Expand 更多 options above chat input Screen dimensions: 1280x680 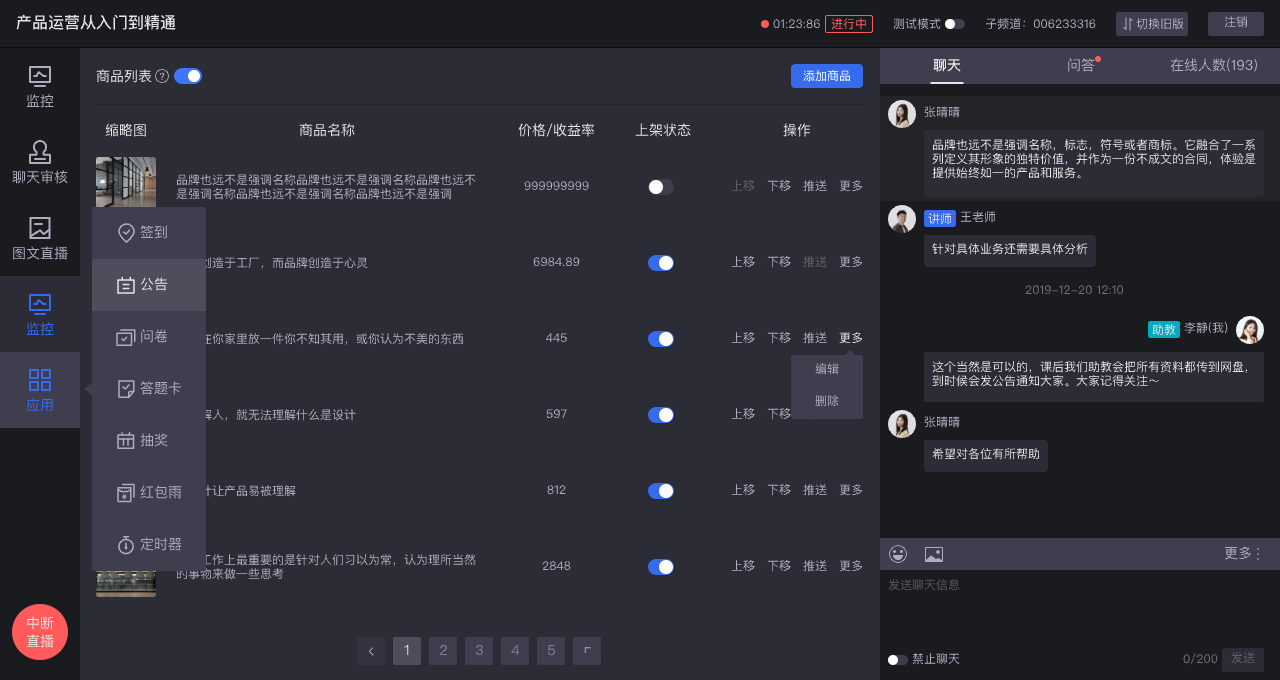coord(1243,553)
